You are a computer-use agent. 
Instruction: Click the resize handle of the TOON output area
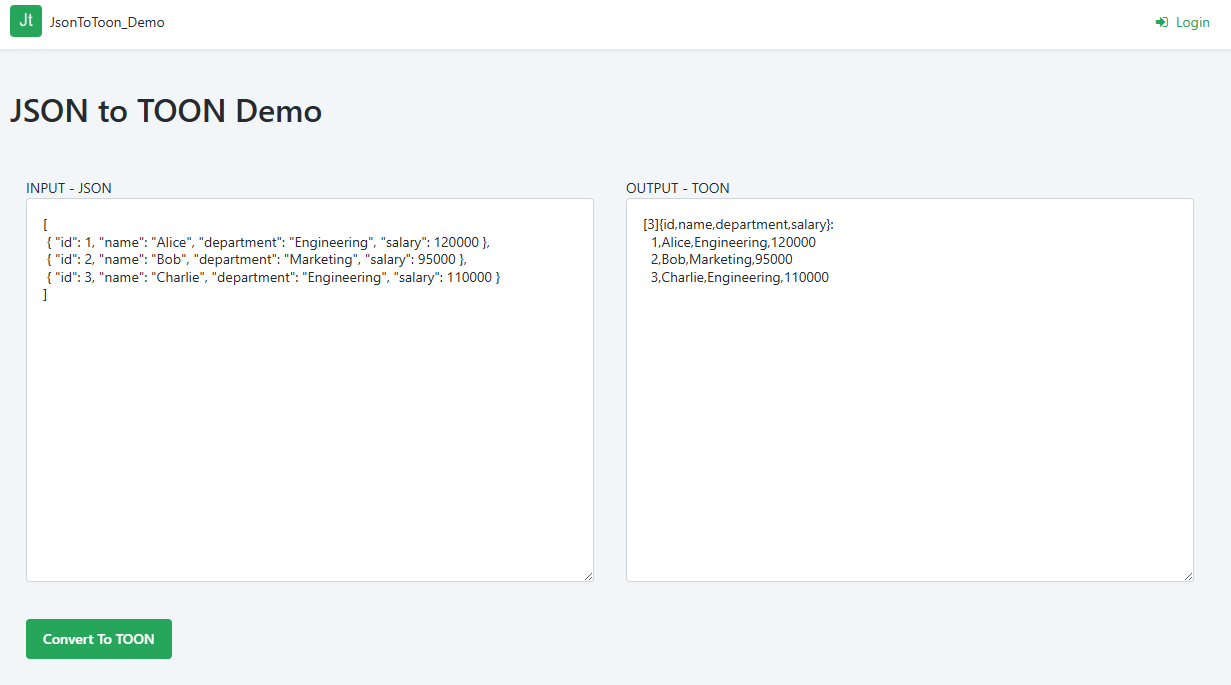[1188, 576]
